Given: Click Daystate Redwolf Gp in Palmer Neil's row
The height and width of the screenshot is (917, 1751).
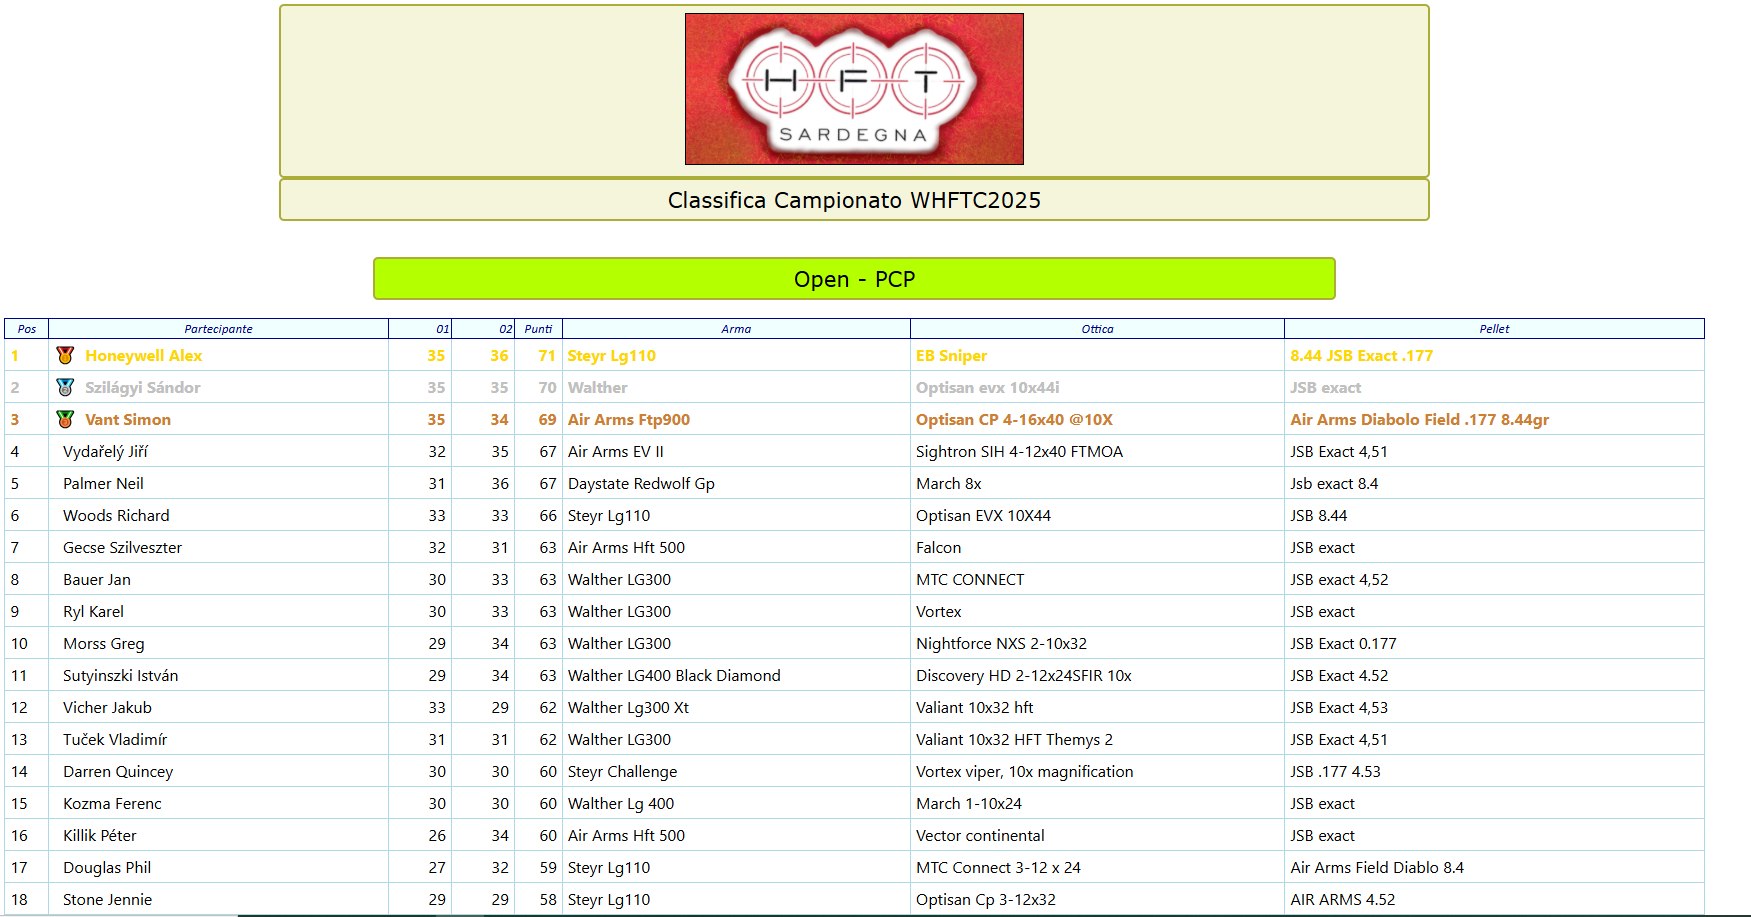Looking at the screenshot, I should [641, 484].
